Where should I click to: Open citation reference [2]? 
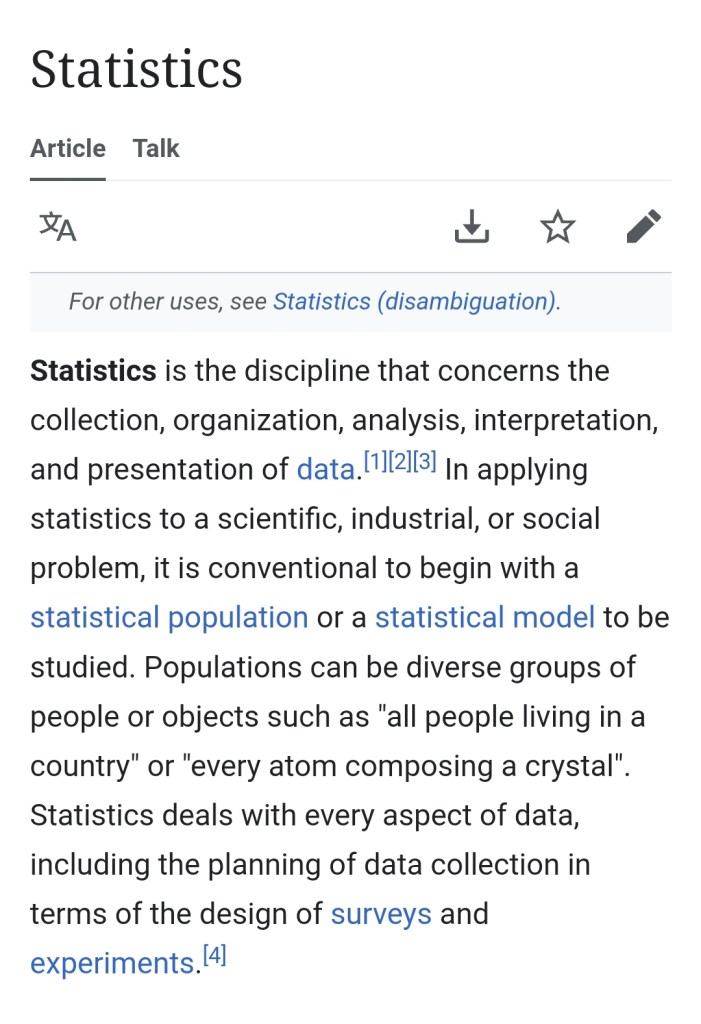(x=399, y=462)
